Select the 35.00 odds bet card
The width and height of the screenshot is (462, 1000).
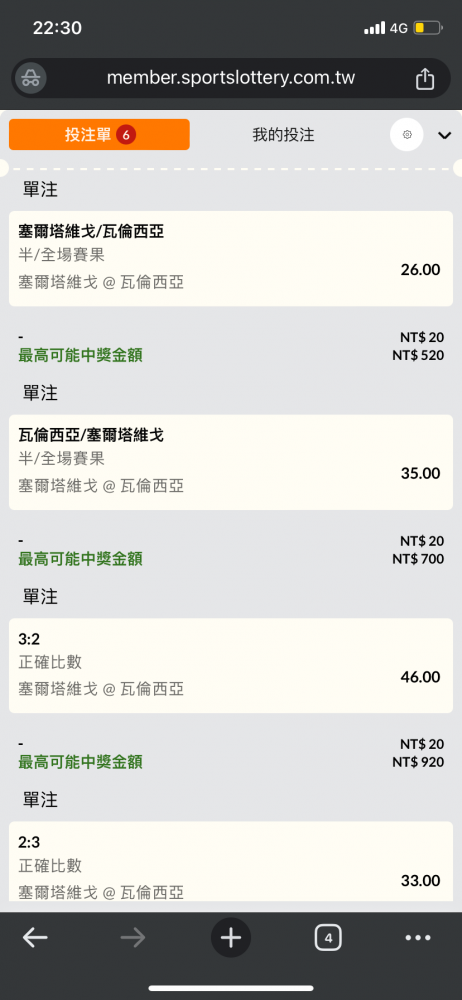pos(231,462)
